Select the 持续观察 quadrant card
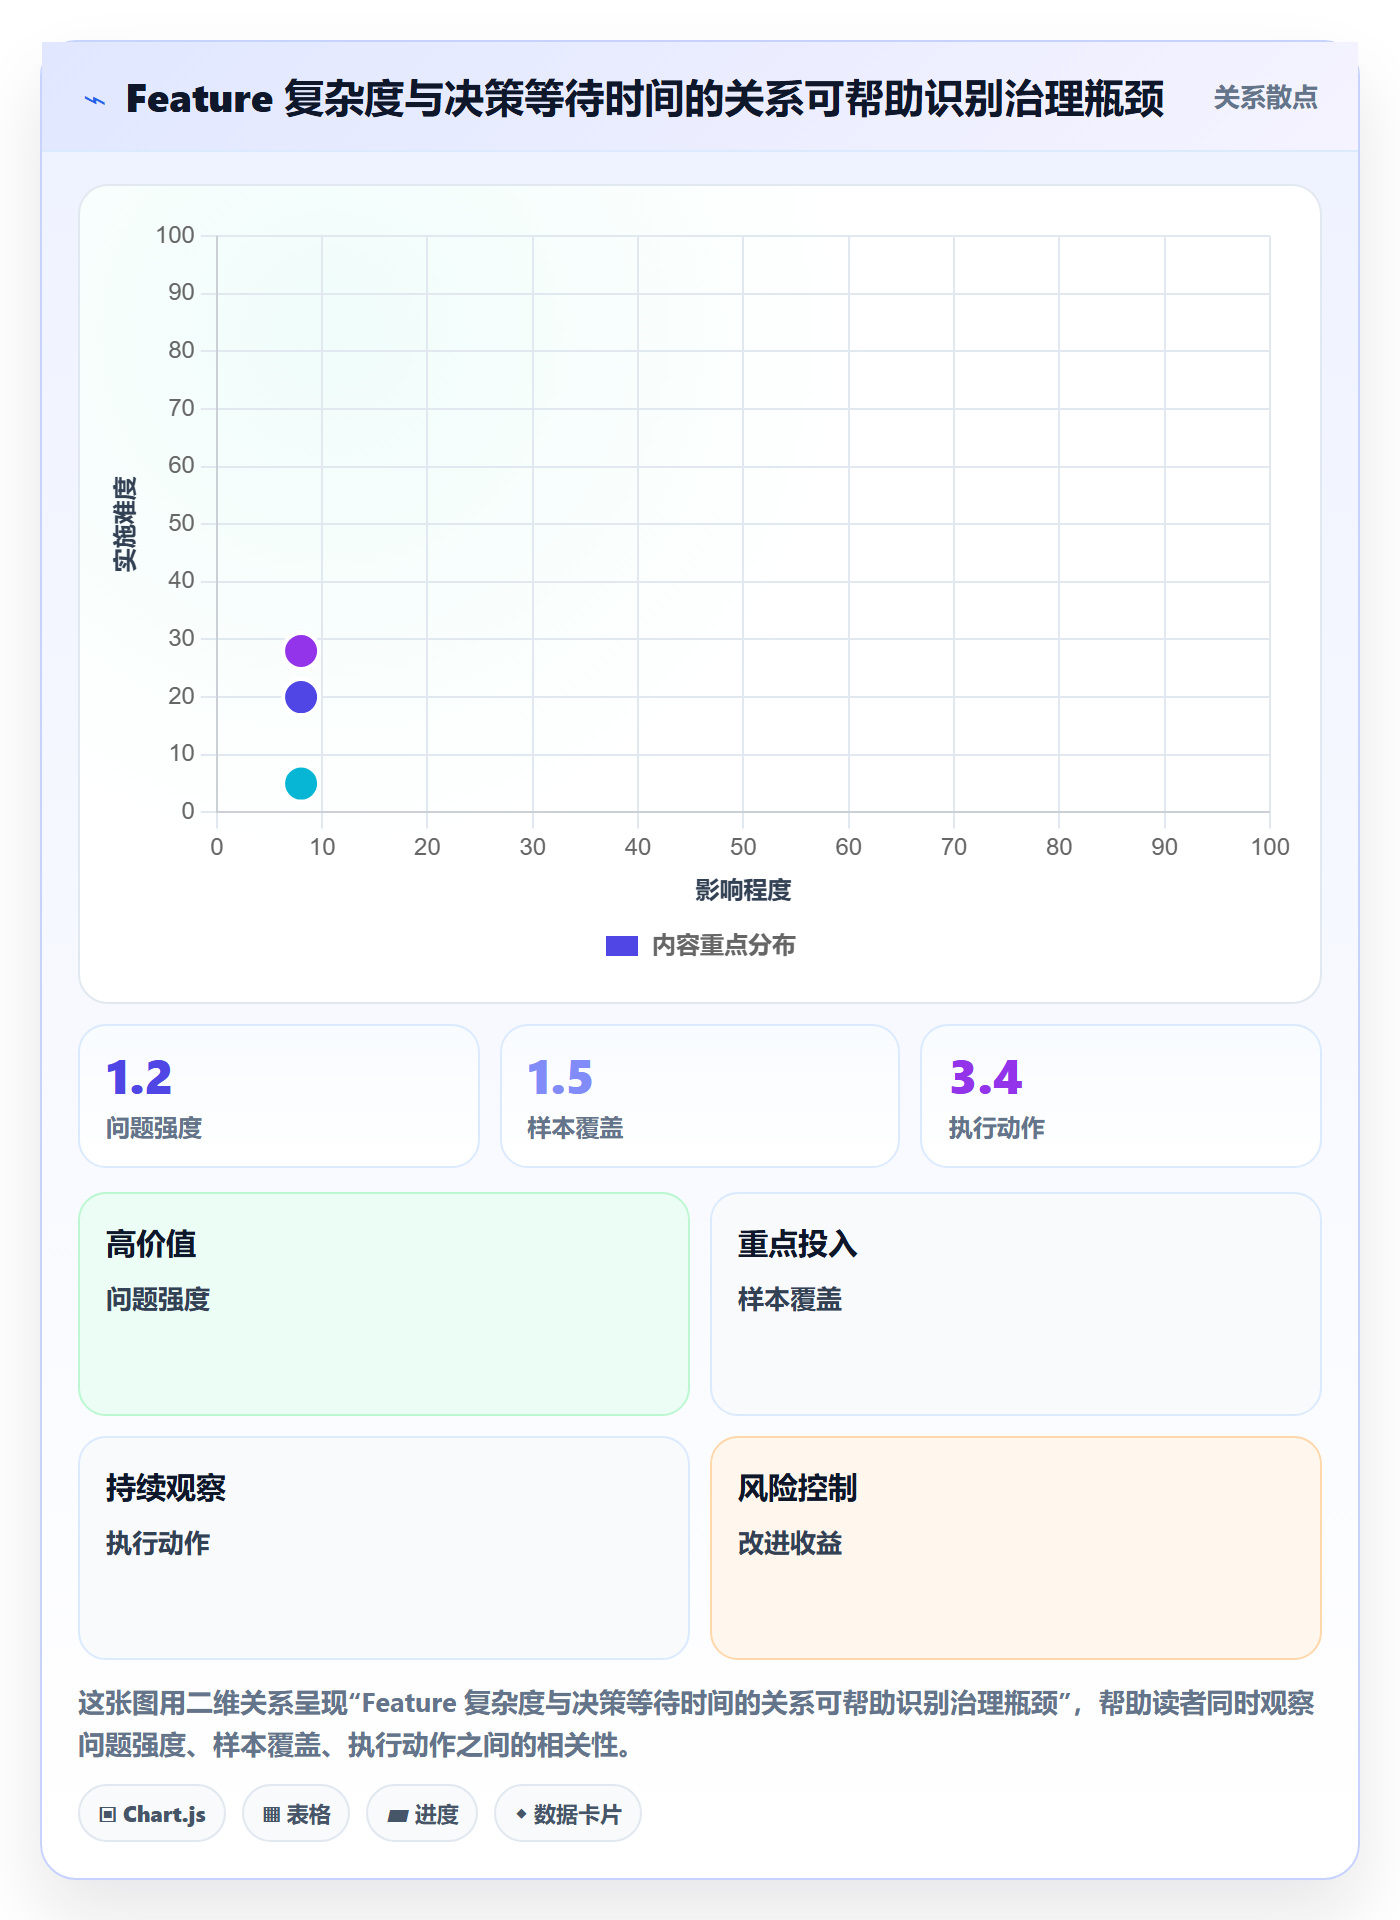Viewport: 1400px width, 1920px height. tap(384, 1548)
